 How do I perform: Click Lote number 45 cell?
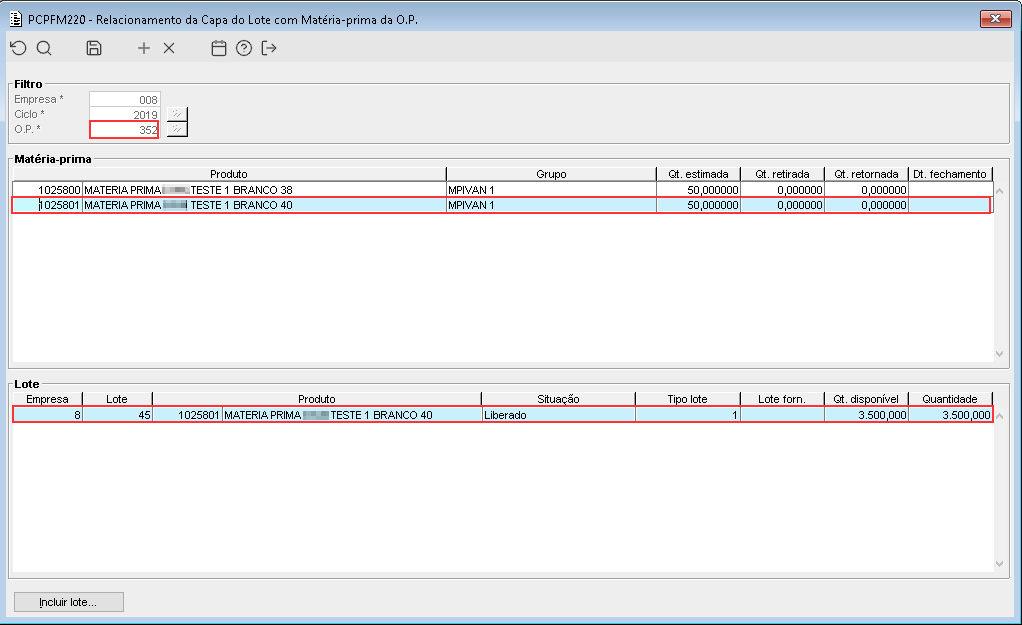117,414
